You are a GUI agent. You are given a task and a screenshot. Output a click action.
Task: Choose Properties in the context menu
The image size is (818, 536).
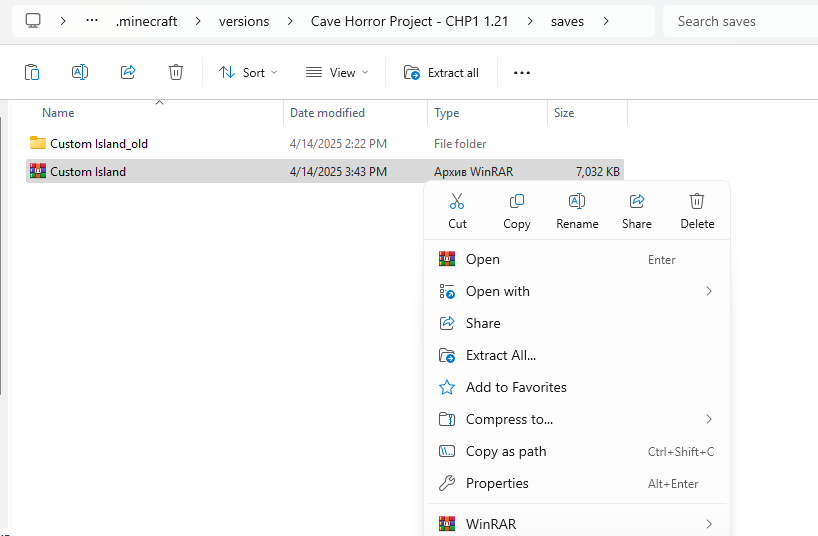(497, 483)
